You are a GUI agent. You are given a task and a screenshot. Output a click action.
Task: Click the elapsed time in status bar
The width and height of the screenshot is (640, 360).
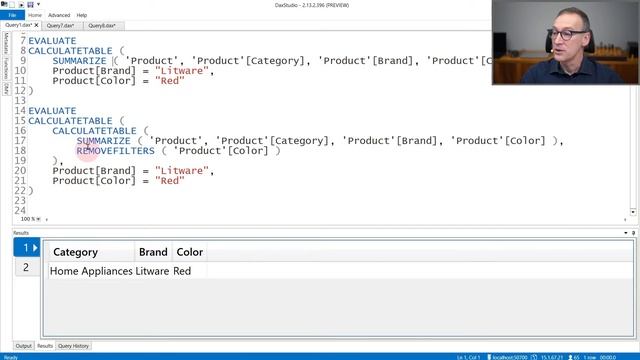pyautogui.click(x=608, y=357)
